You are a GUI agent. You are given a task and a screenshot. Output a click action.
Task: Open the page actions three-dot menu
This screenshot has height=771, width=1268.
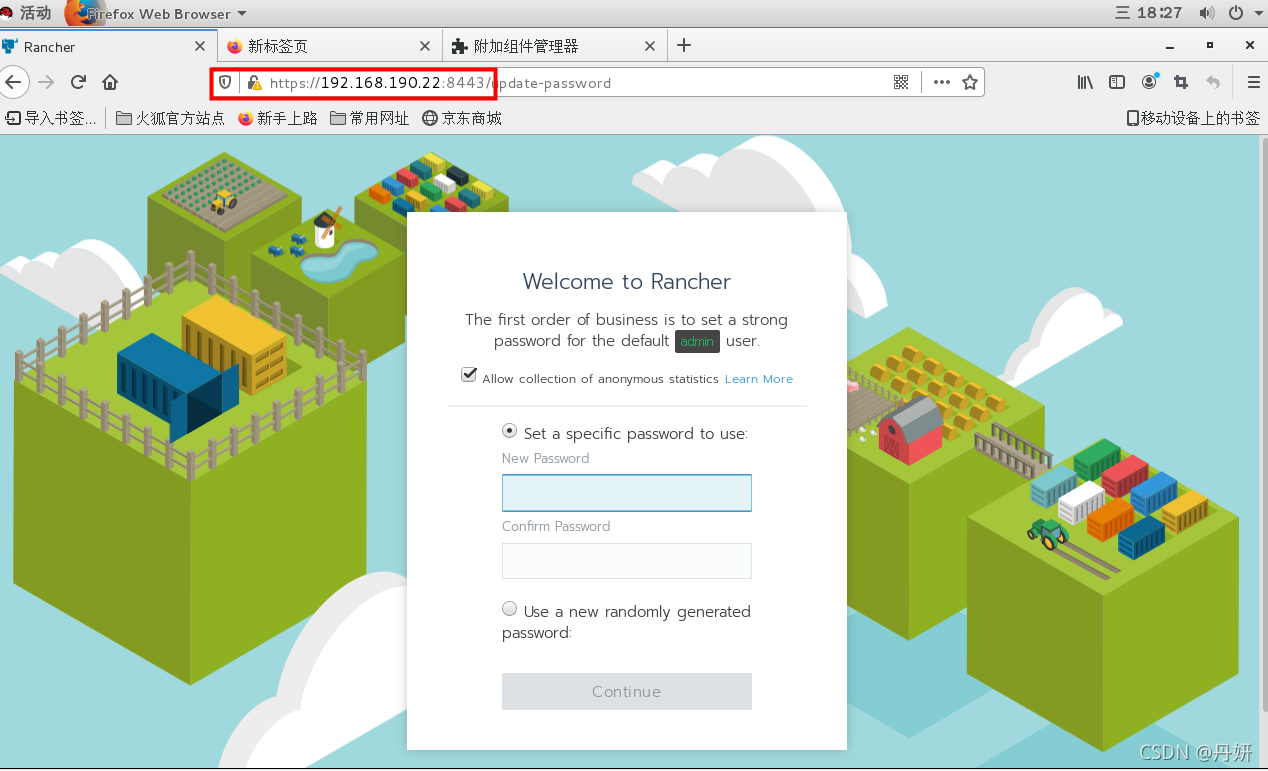[x=941, y=83]
